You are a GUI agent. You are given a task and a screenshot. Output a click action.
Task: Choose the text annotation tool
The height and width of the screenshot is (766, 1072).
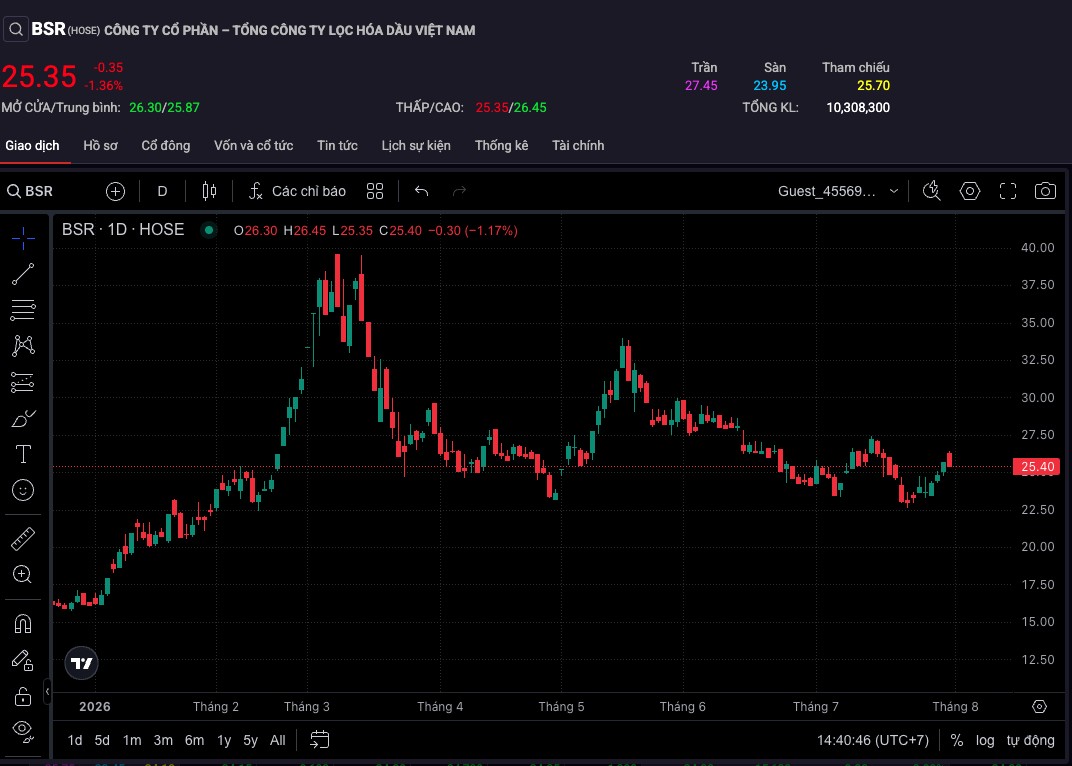coord(23,454)
